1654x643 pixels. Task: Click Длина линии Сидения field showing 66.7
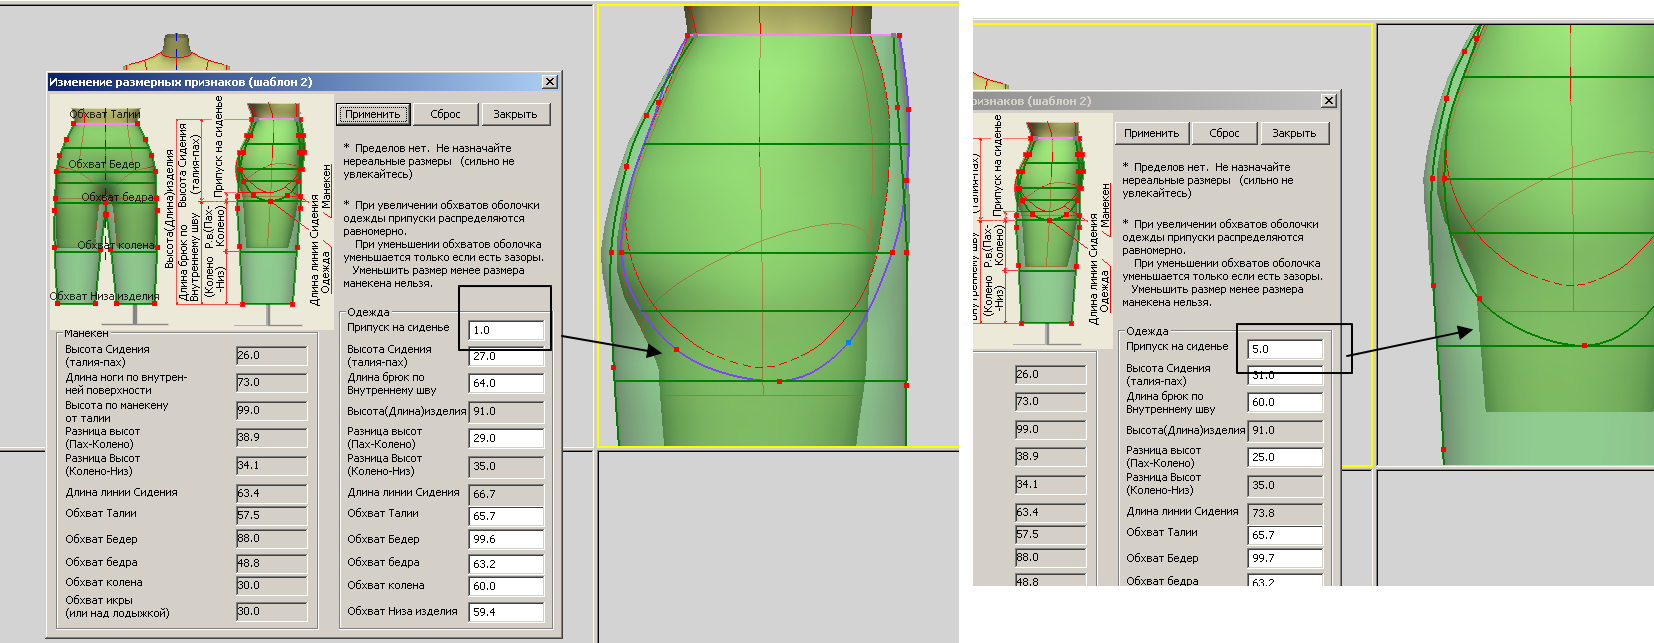[x=506, y=494]
